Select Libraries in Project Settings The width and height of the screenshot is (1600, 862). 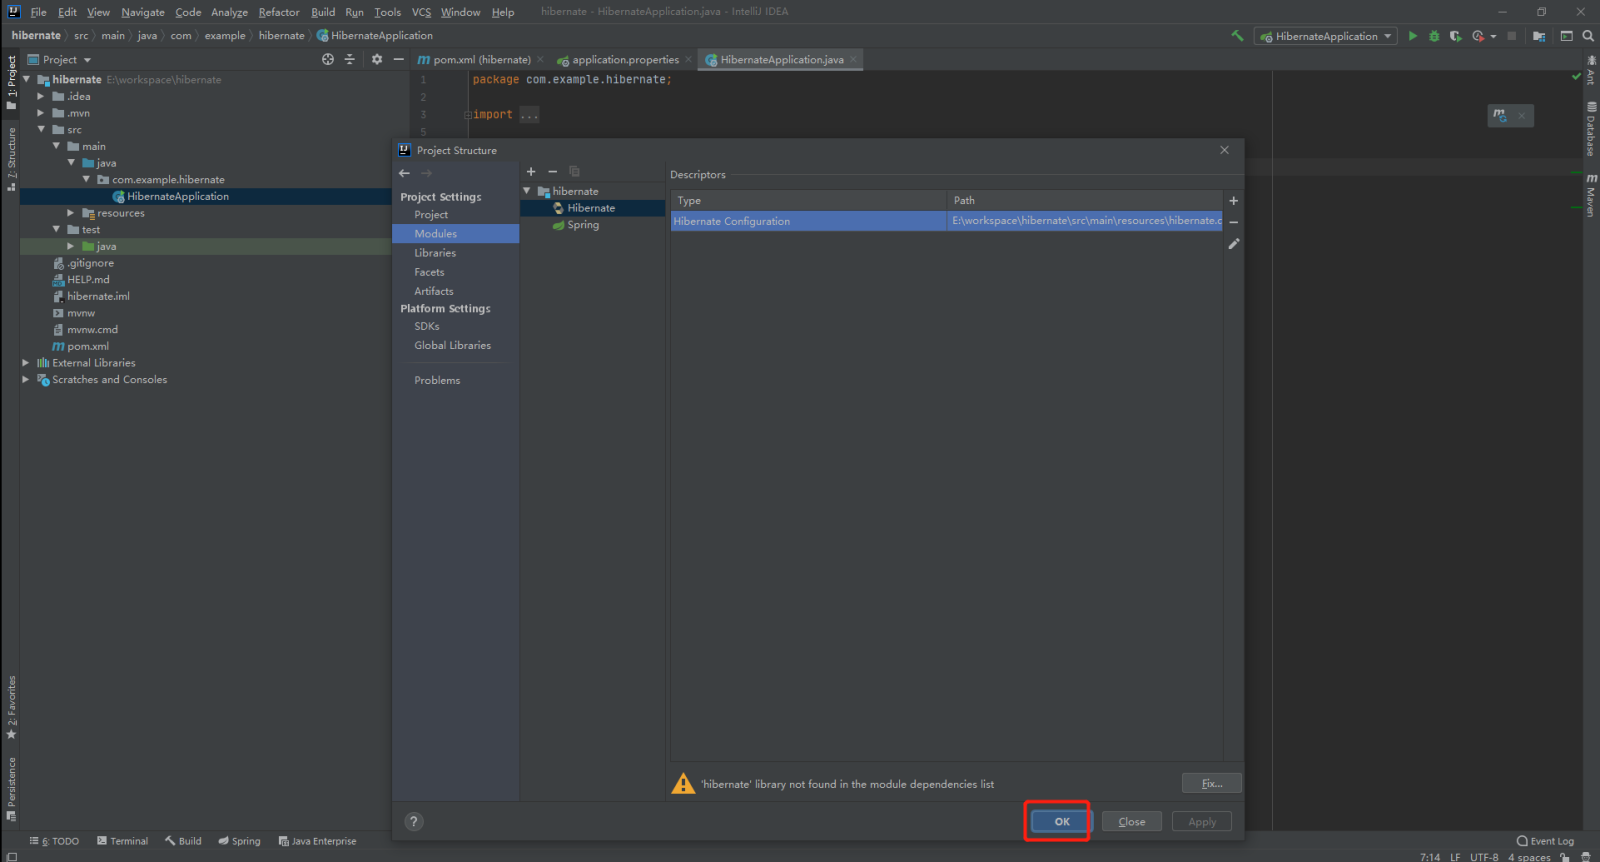[435, 253]
